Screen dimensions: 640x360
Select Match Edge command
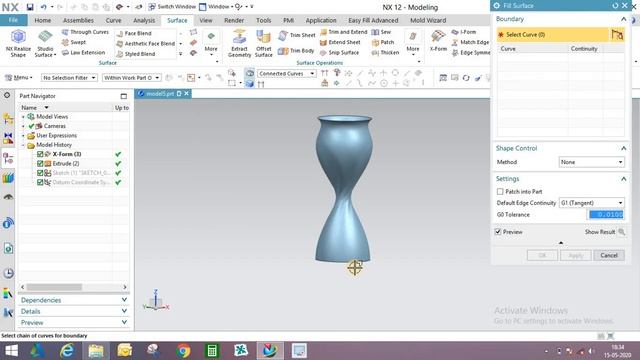470,42
